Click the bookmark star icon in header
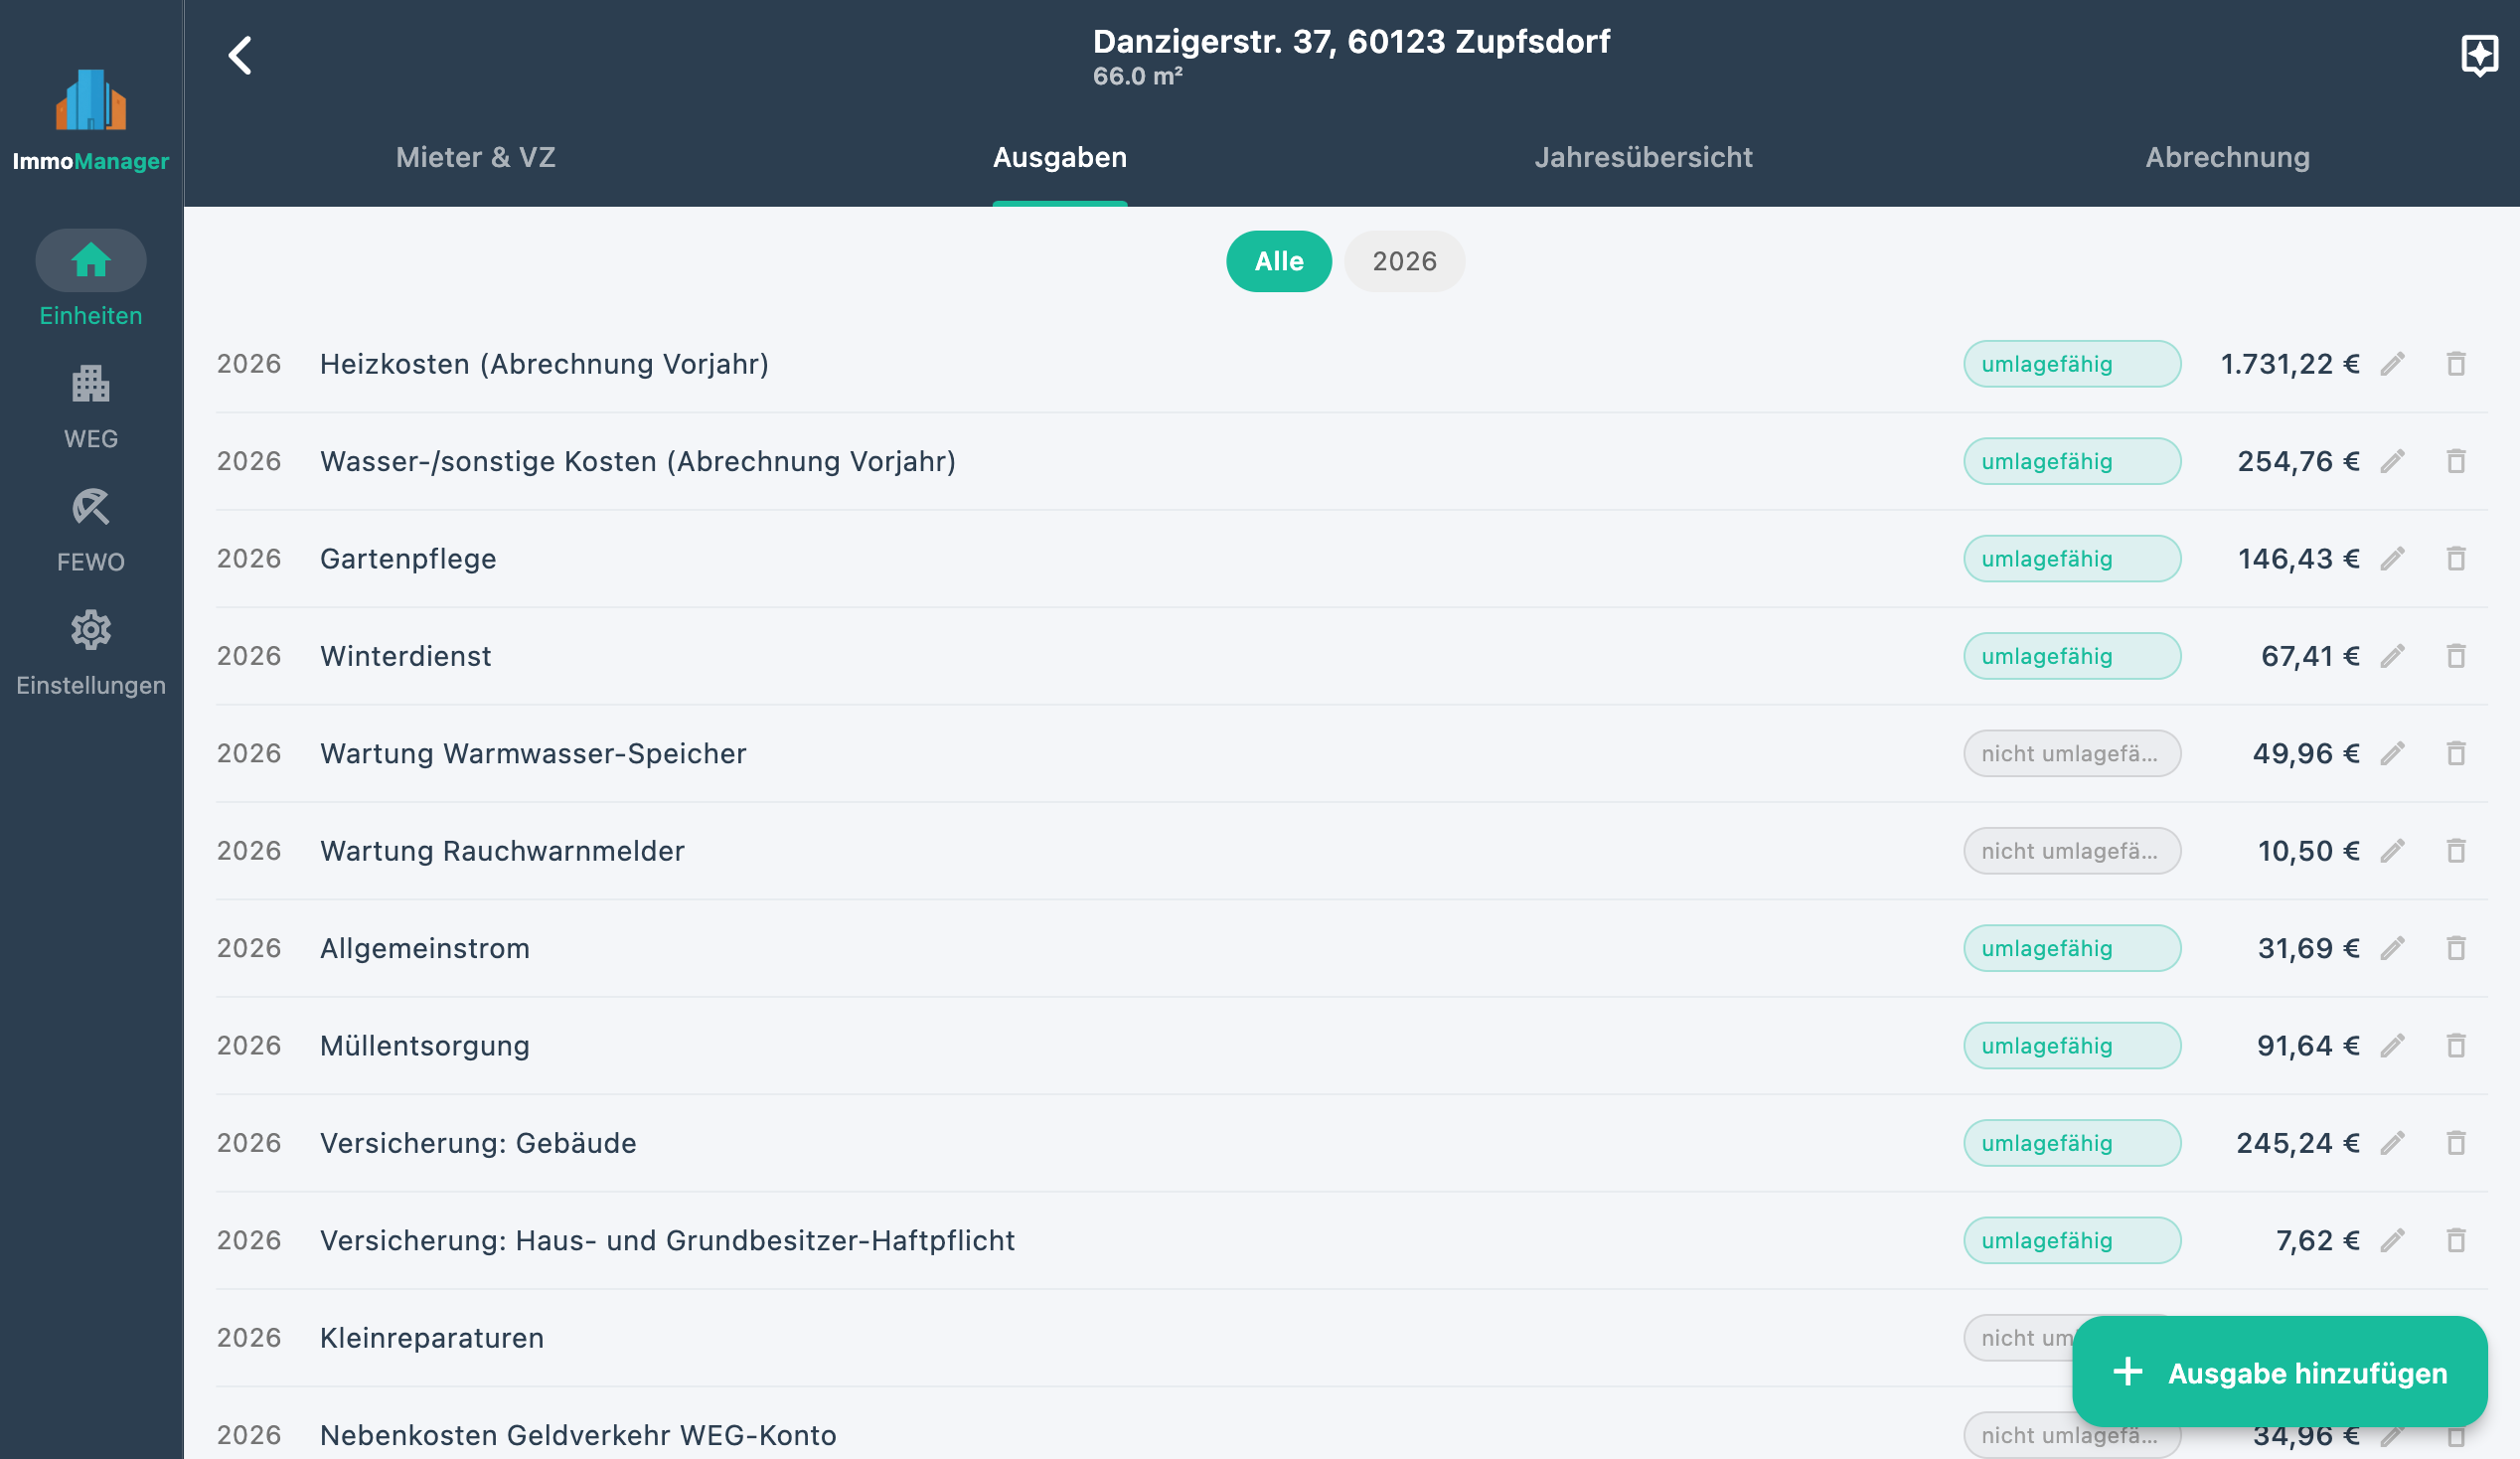This screenshot has width=2520, height=1459. pos(2479,55)
